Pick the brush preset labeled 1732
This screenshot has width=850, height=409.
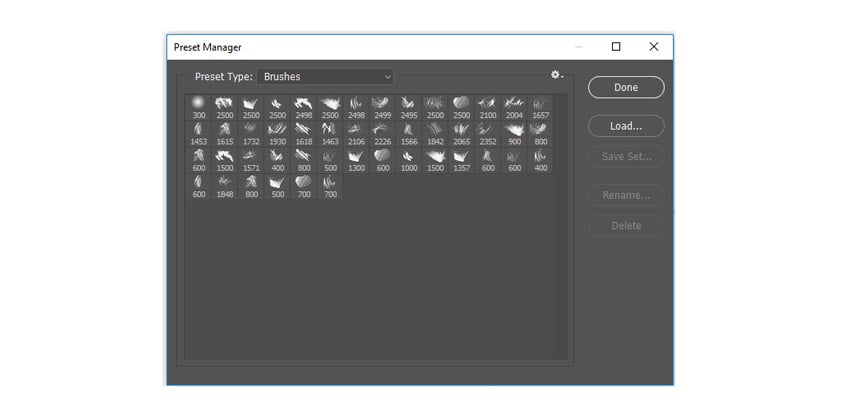click(x=252, y=134)
